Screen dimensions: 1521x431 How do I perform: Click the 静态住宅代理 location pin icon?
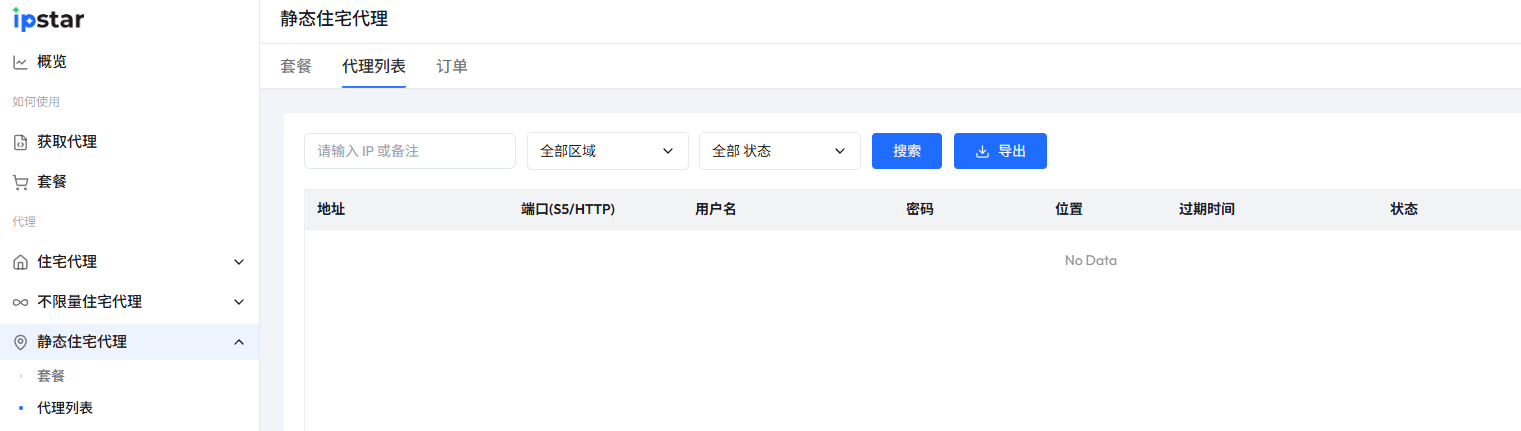[x=20, y=342]
